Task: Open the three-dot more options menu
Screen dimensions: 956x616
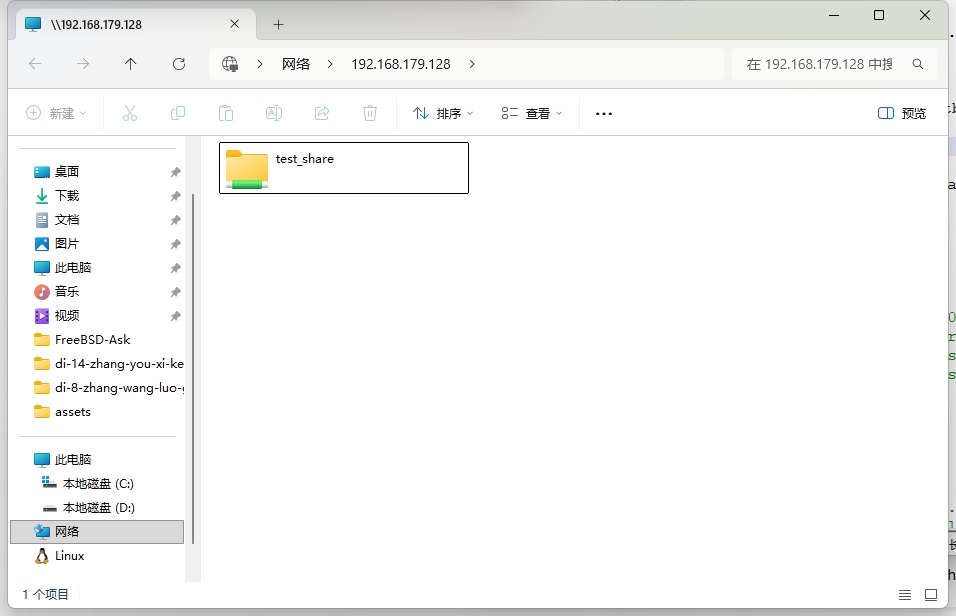Action: tap(604, 113)
